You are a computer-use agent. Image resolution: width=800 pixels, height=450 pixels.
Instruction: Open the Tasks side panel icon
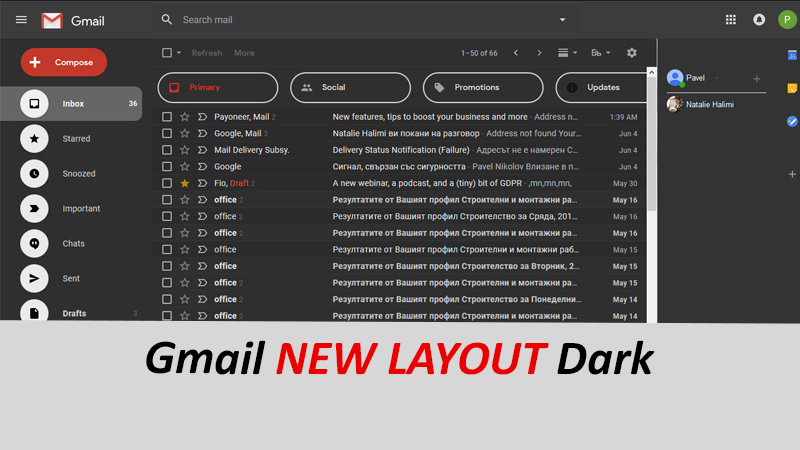792,121
